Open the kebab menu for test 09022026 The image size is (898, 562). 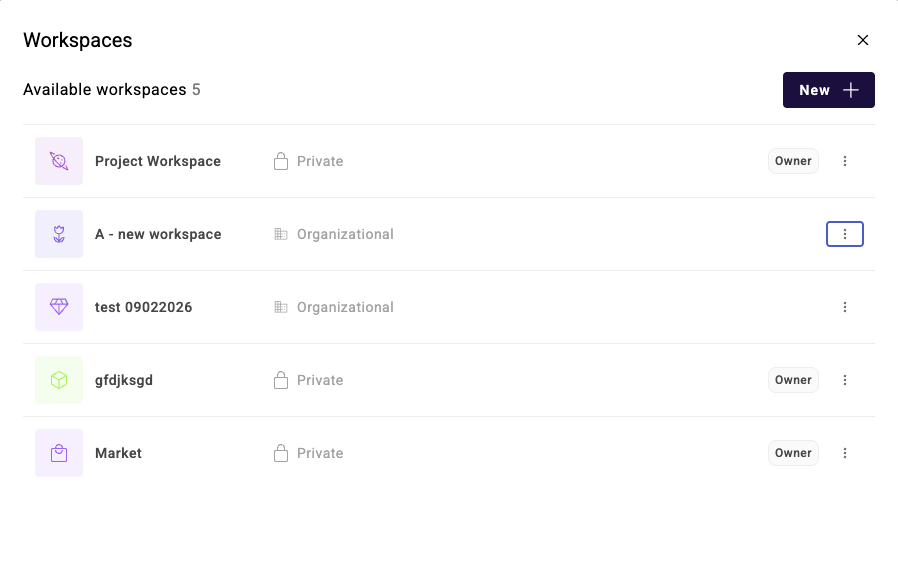[845, 307]
